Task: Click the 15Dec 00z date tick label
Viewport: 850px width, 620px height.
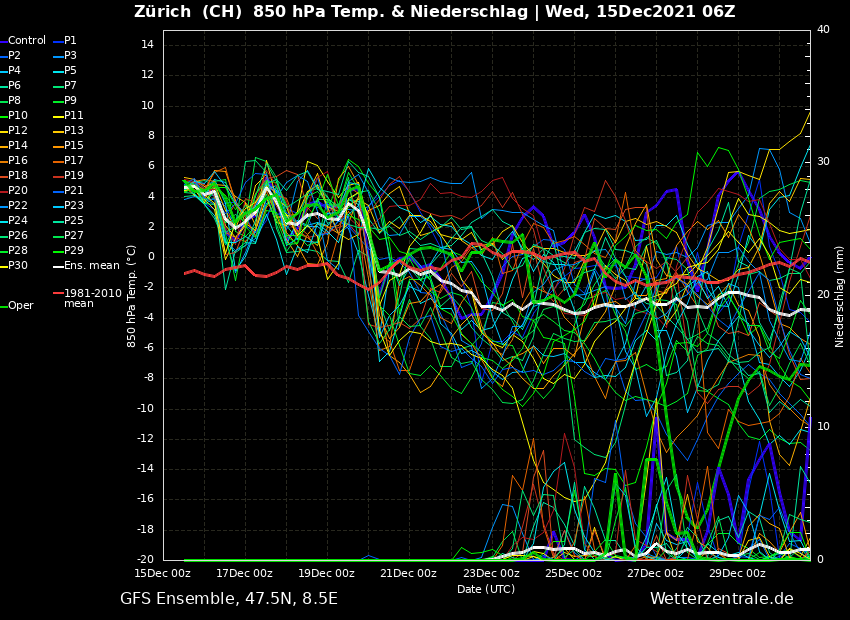Action: click(163, 574)
